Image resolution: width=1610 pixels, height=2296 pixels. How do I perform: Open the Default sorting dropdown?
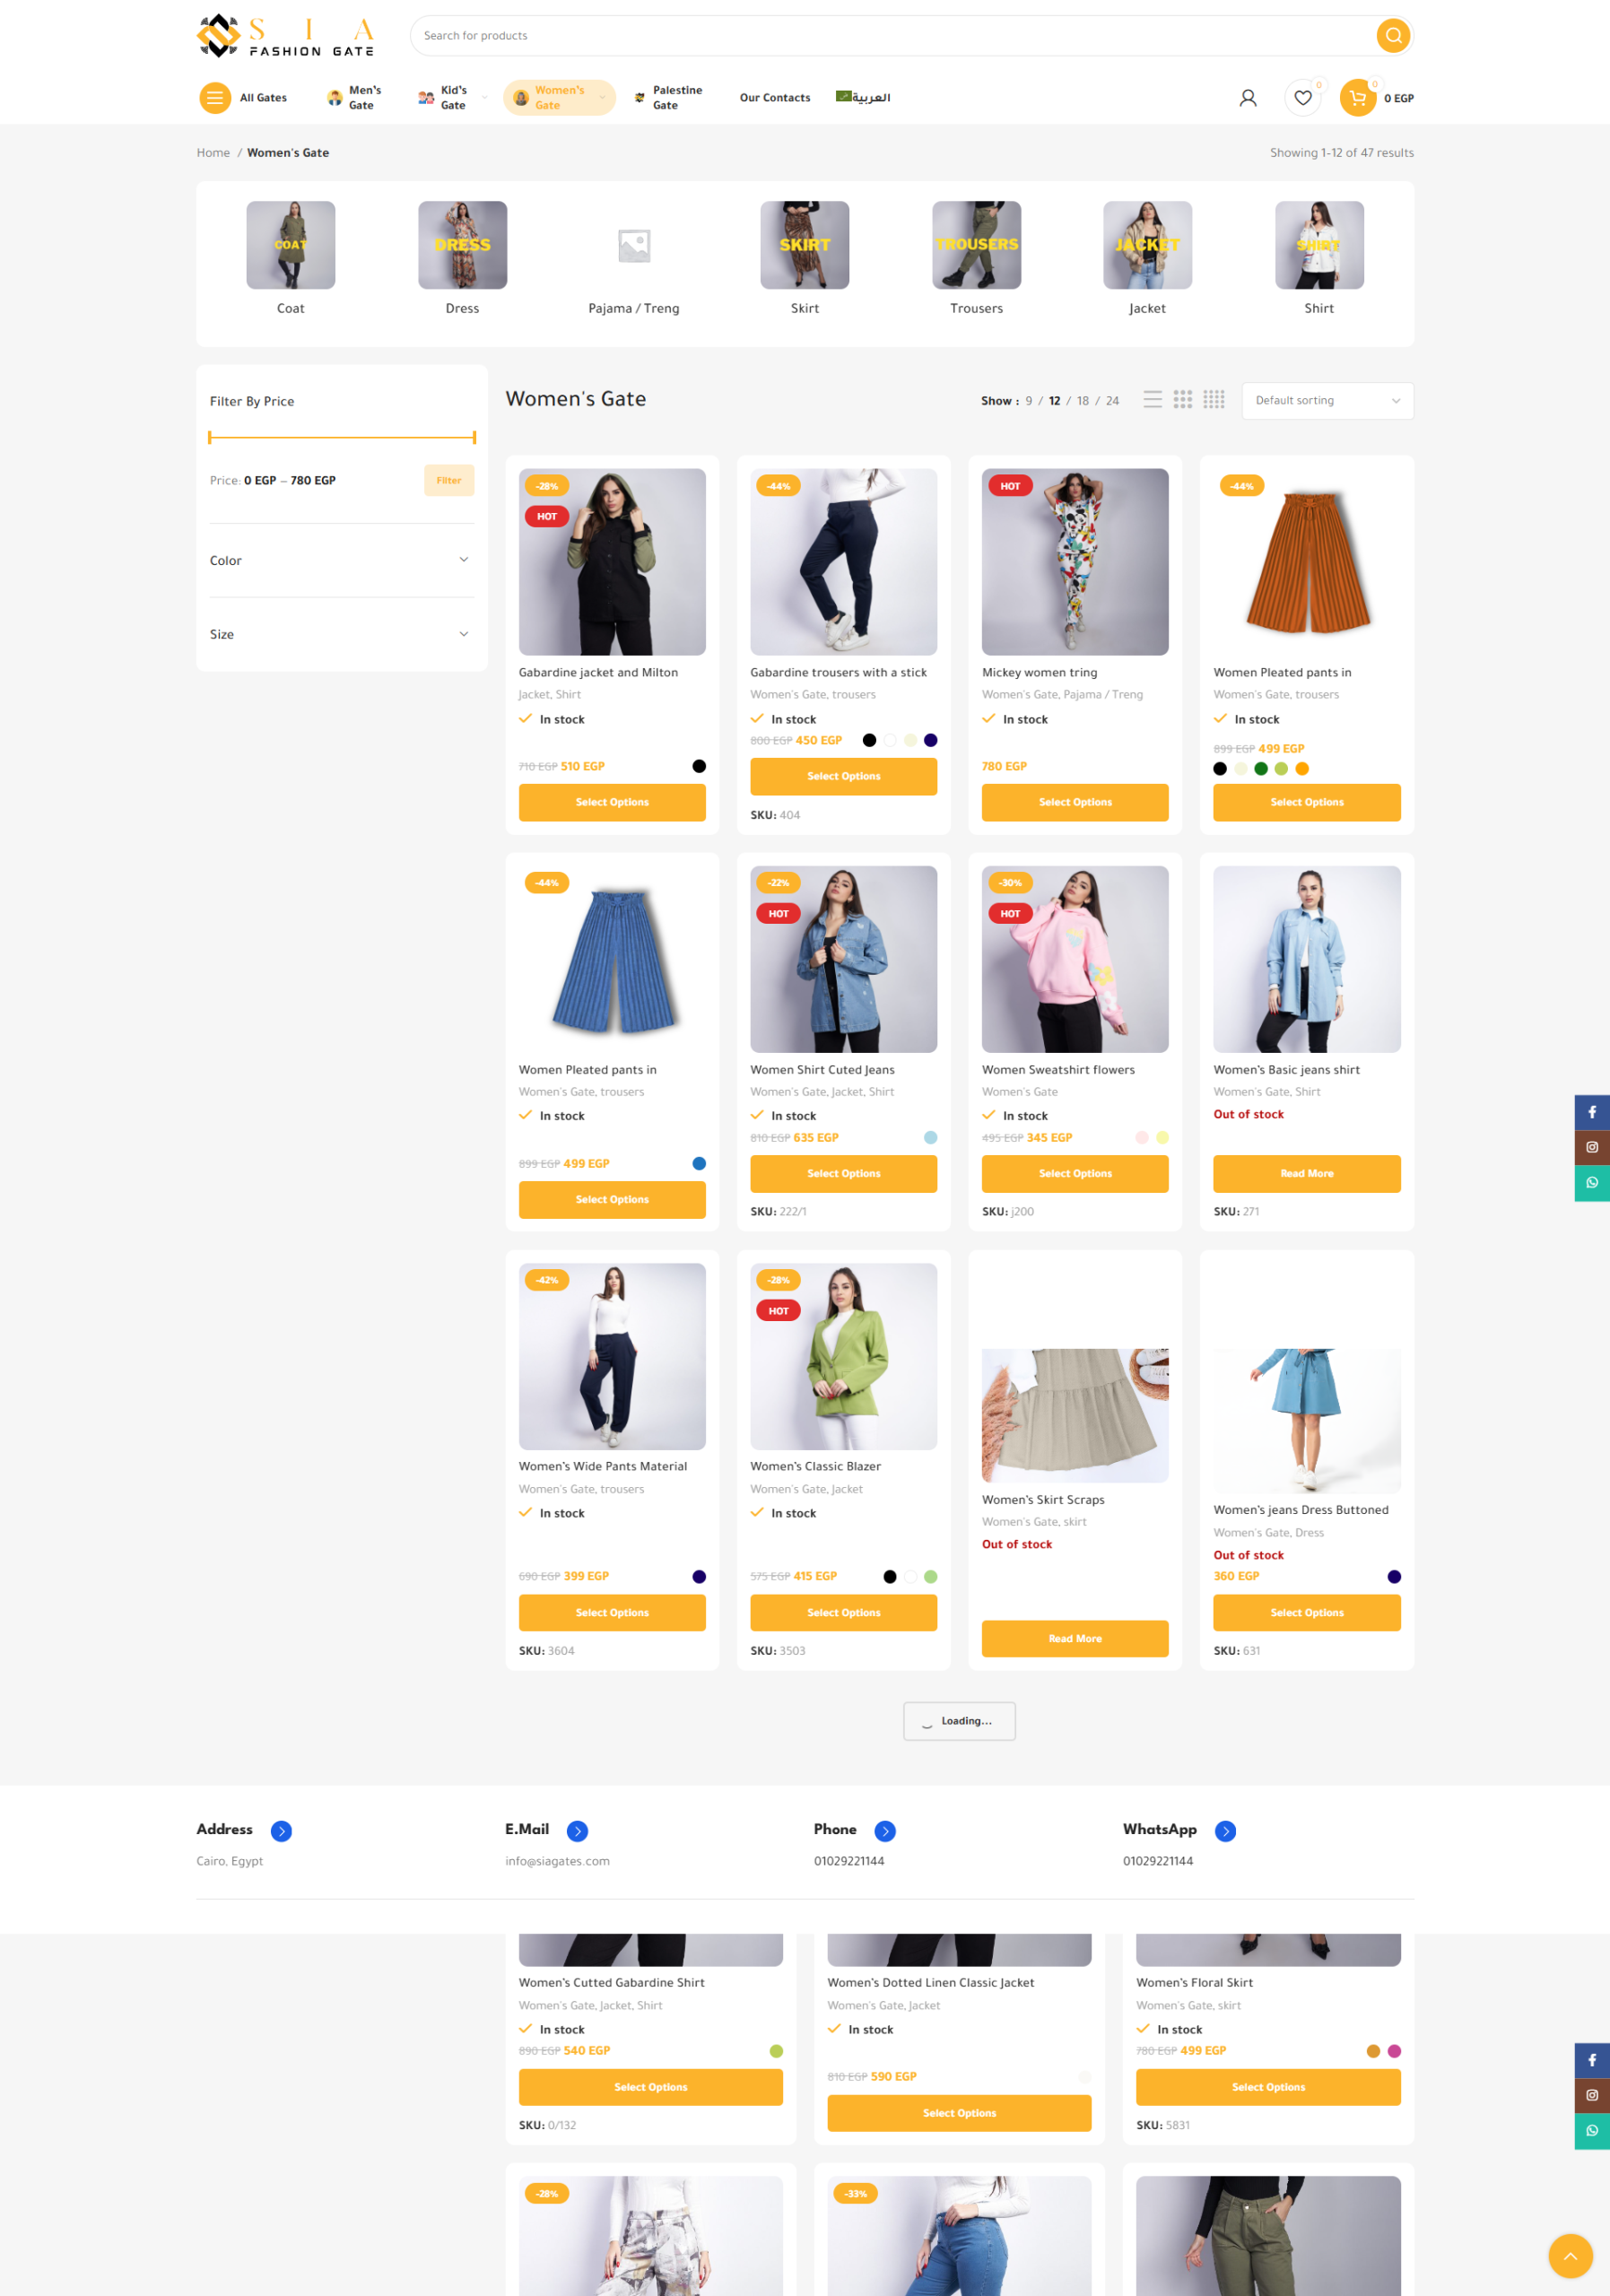click(1327, 401)
